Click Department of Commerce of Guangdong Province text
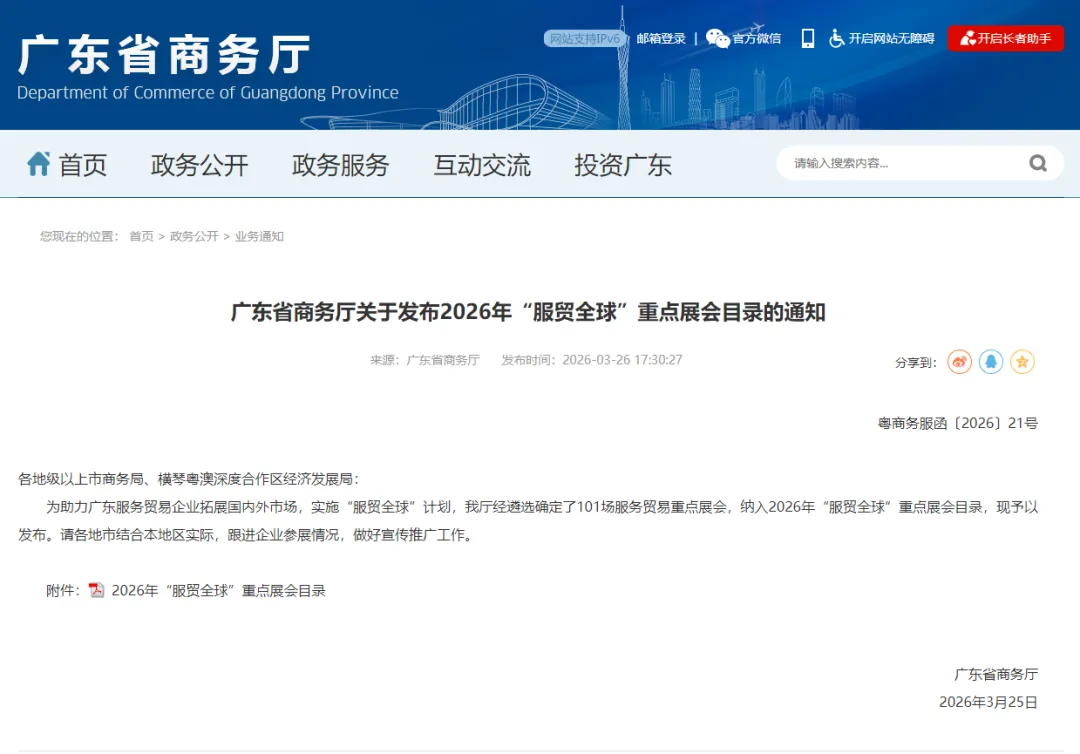1080x754 pixels. pyautogui.click(x=207, y=93)
